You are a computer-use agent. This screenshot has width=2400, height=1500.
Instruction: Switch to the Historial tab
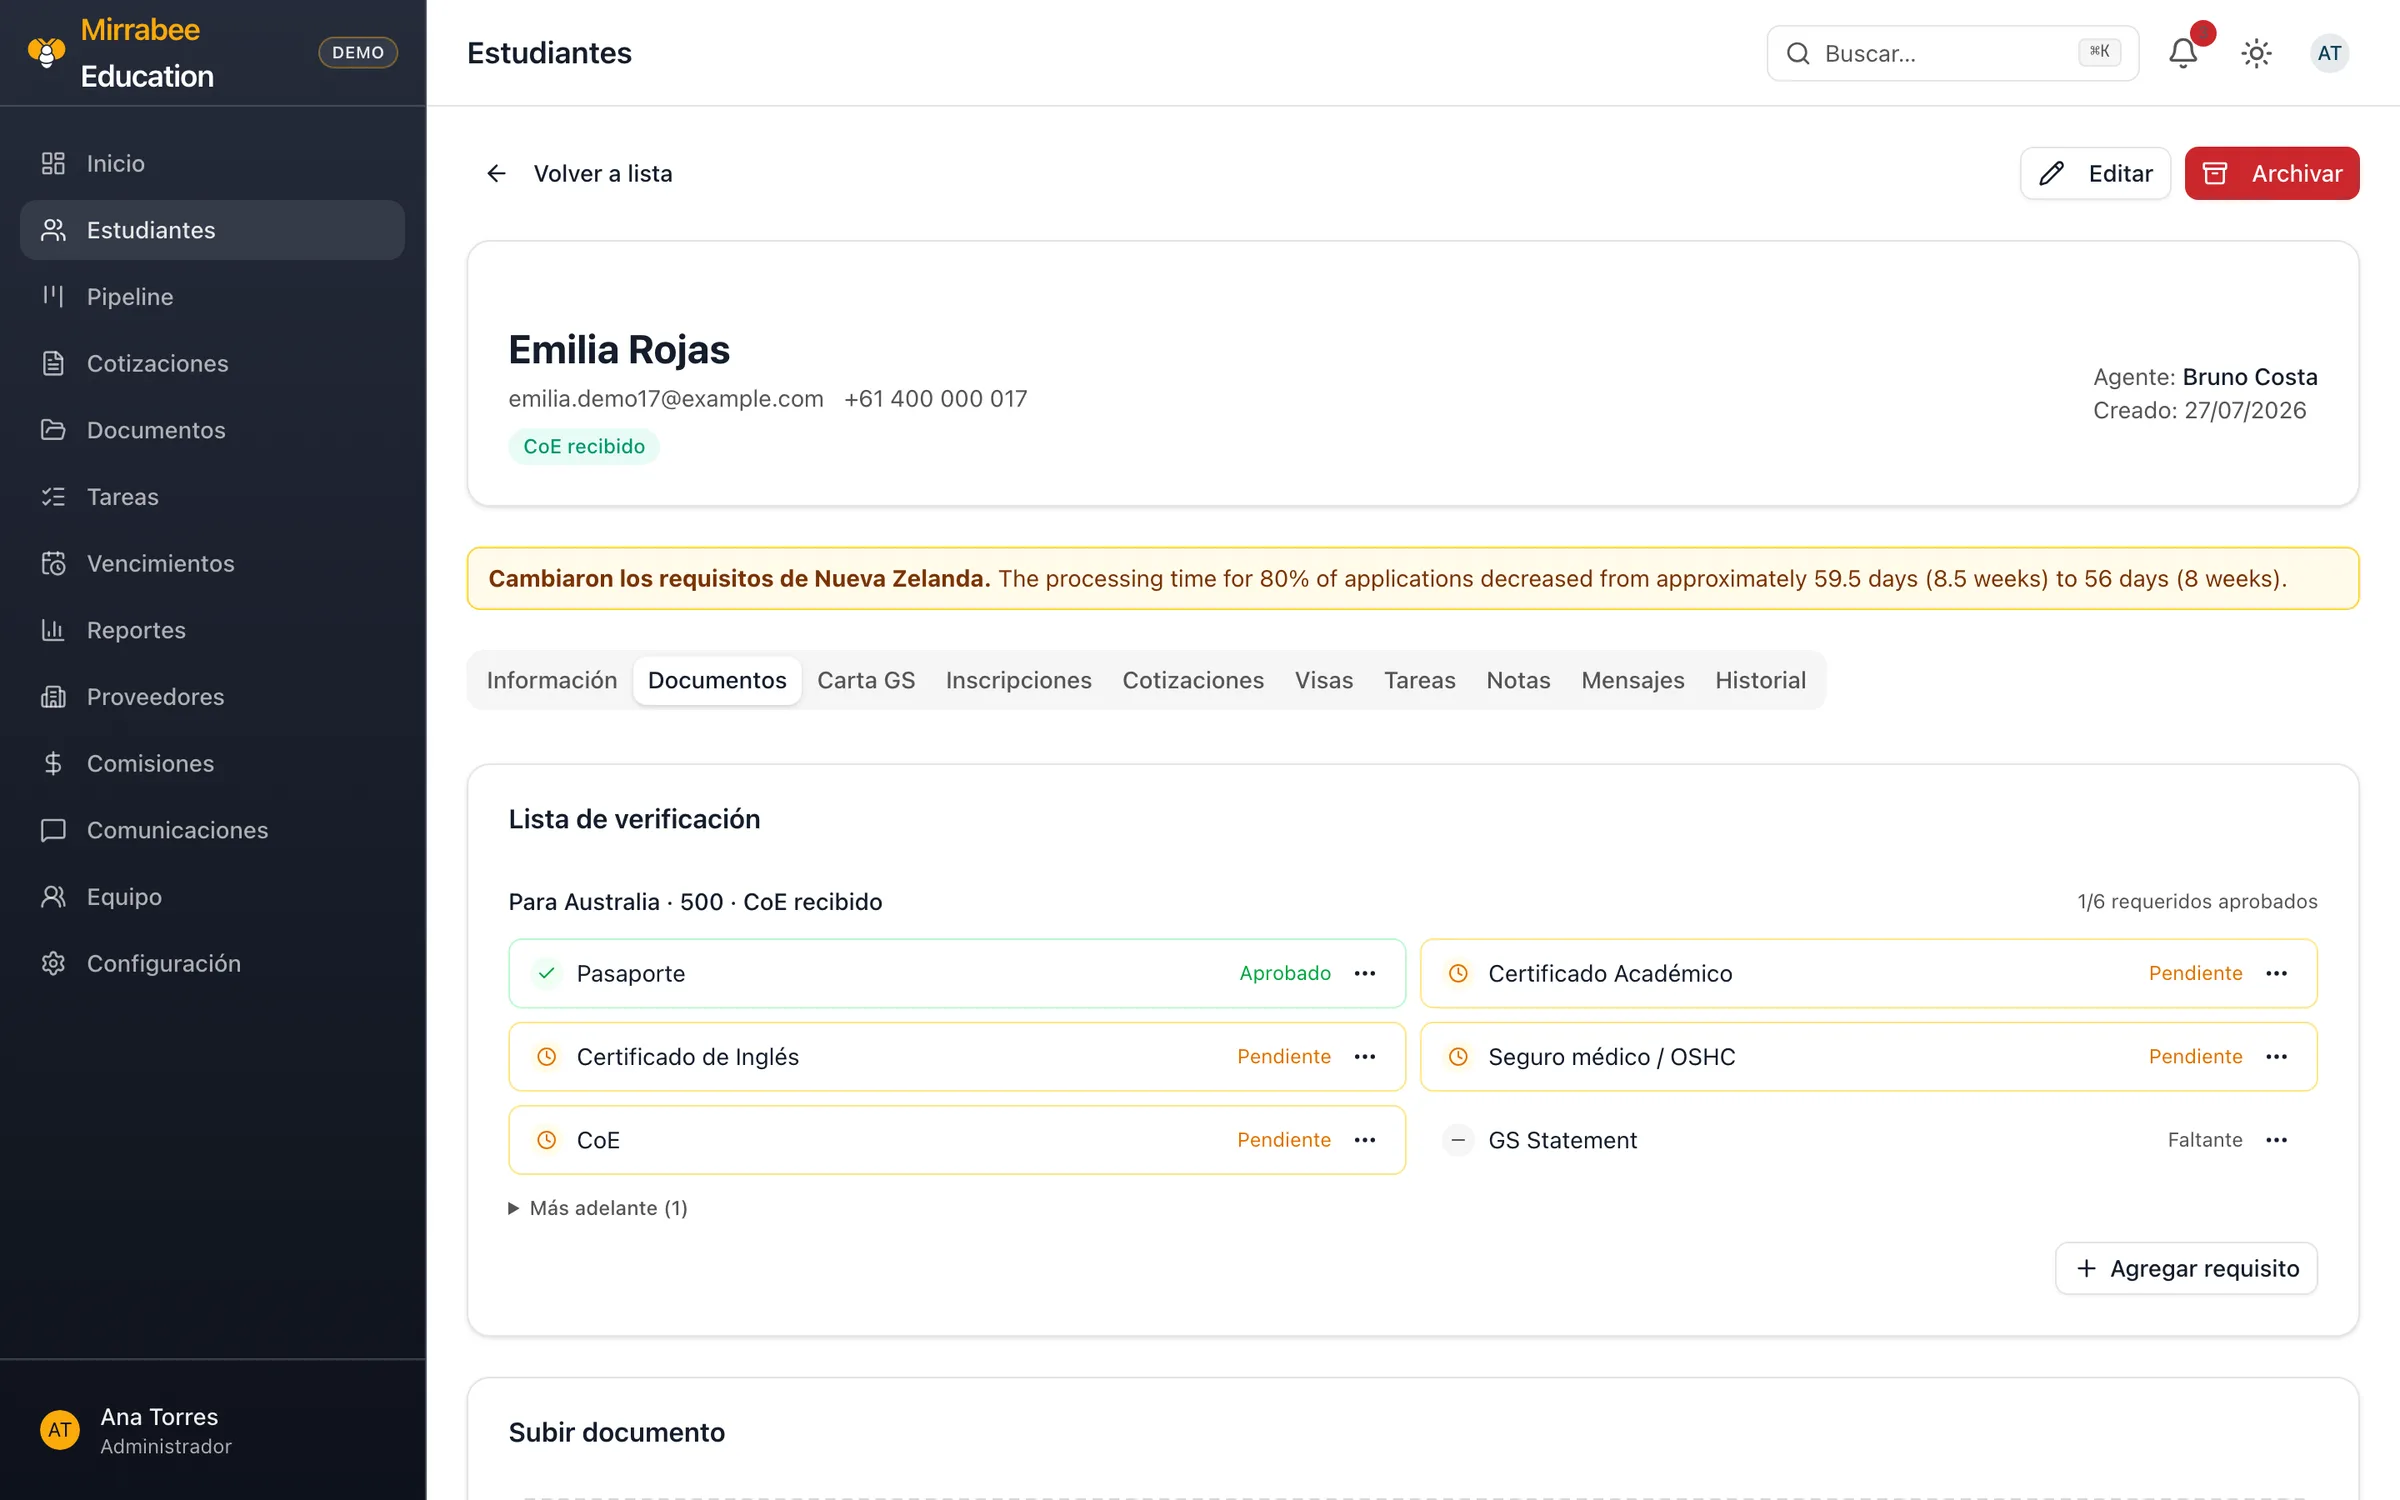(1760, 680)
